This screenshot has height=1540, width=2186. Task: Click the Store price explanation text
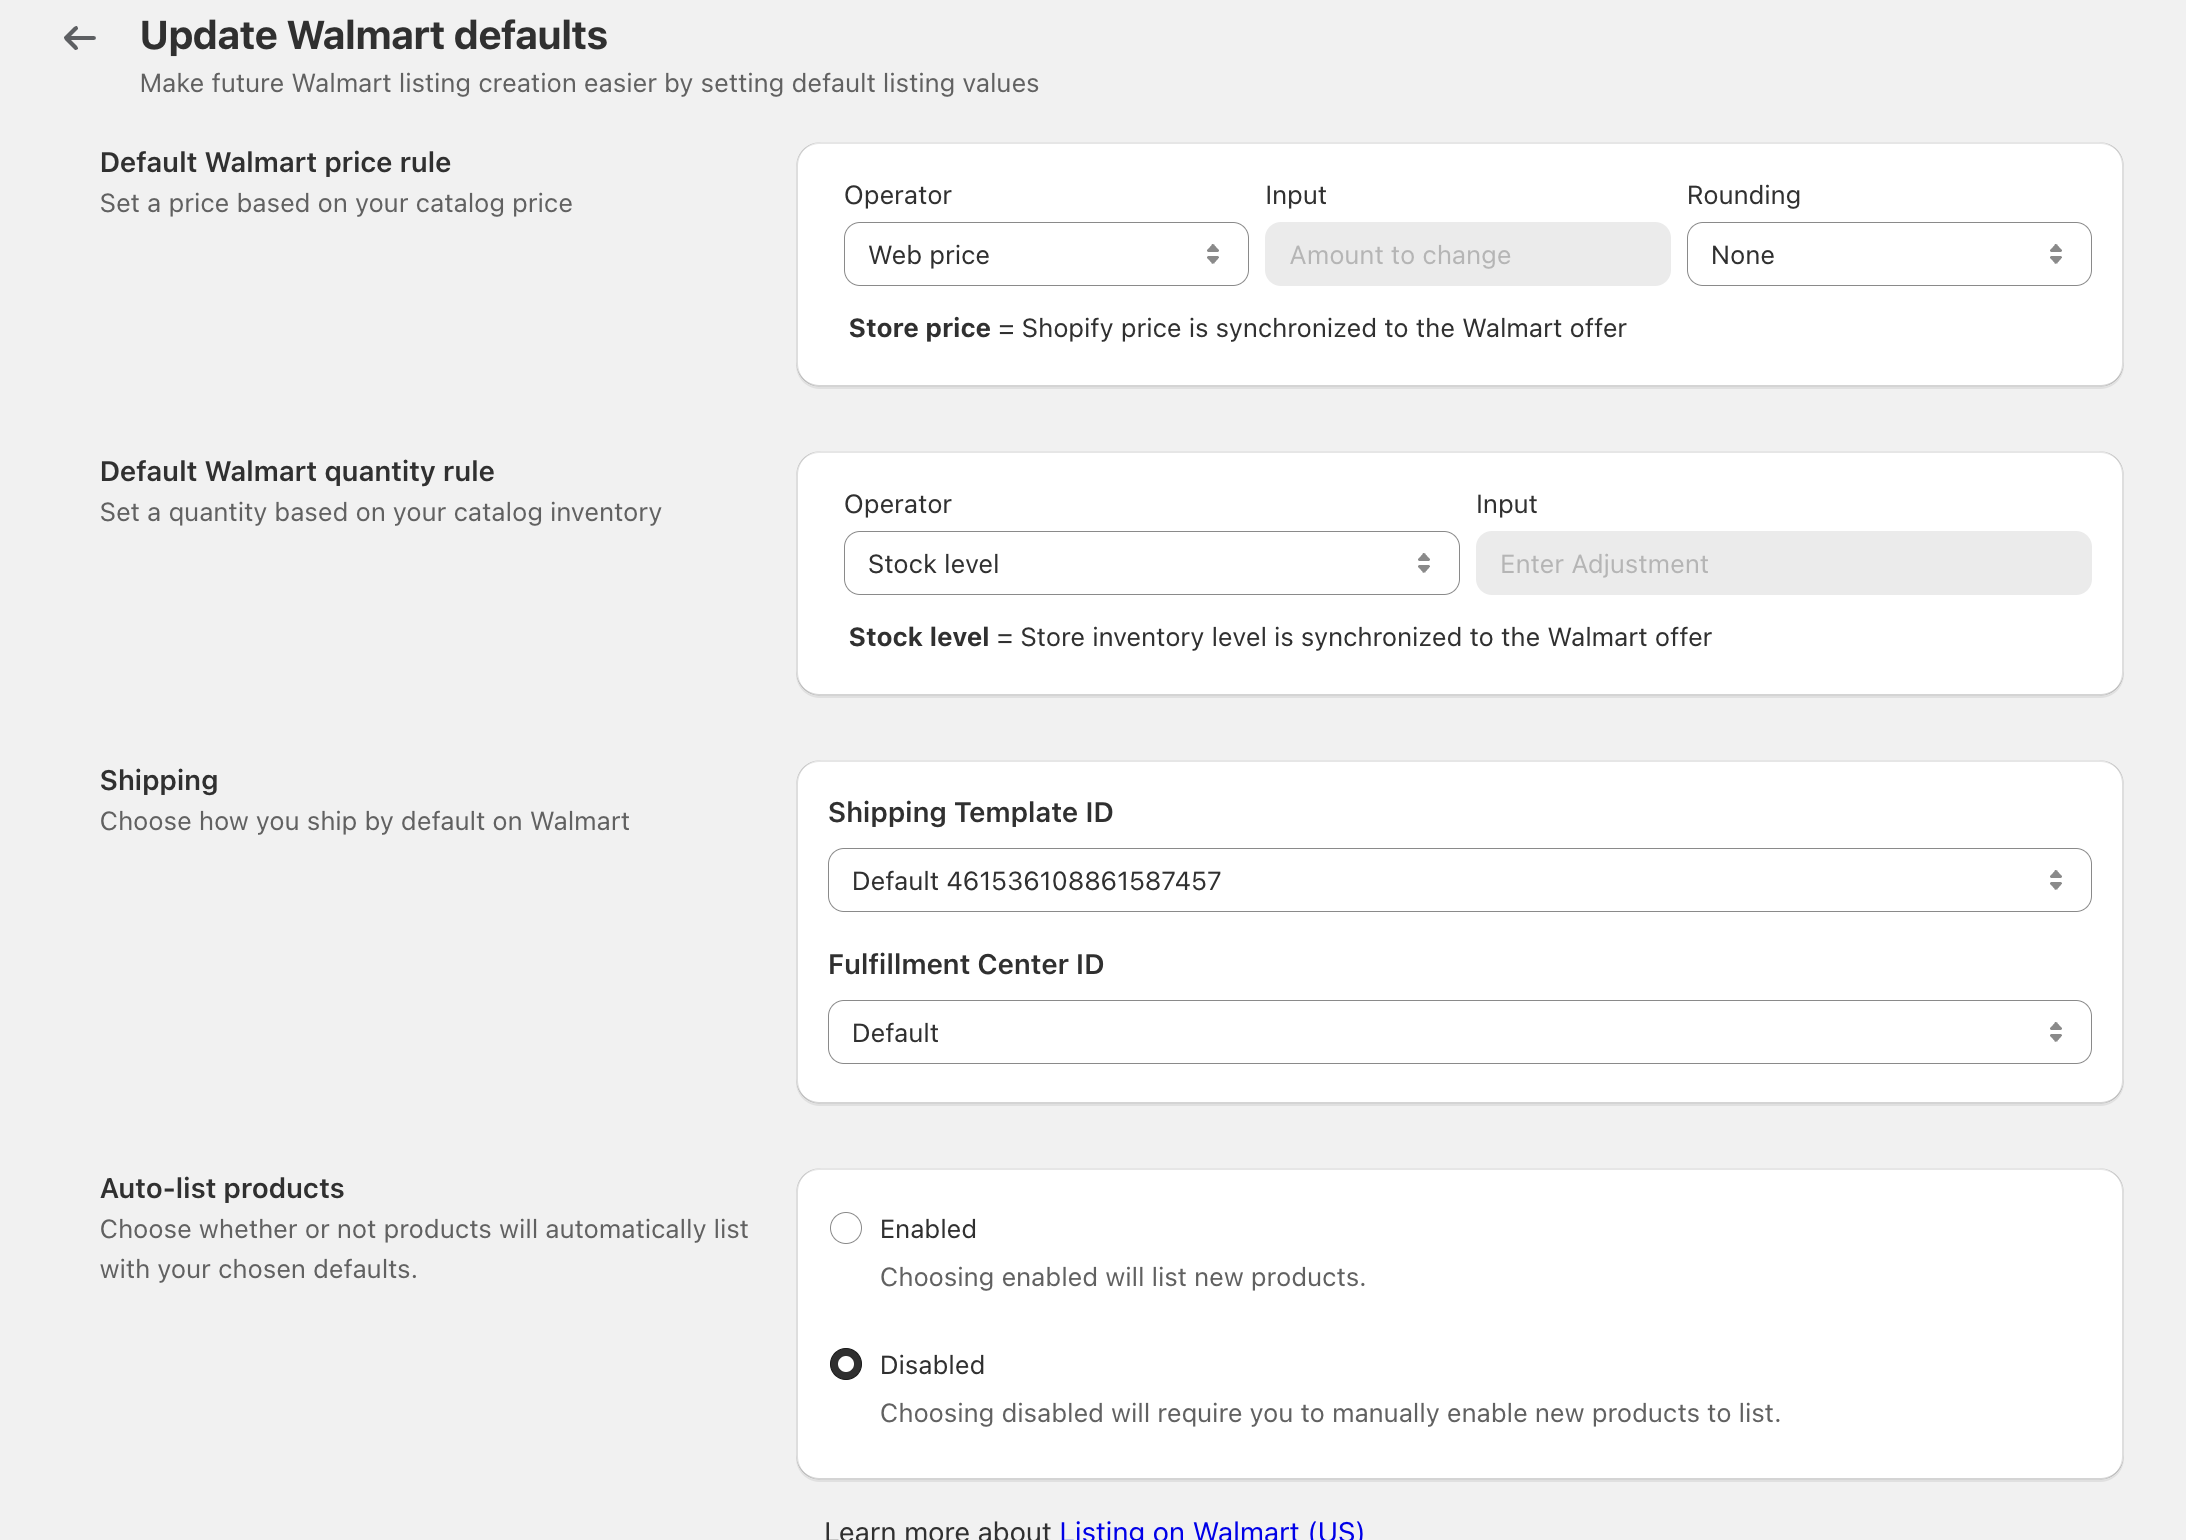point(1237,328)
